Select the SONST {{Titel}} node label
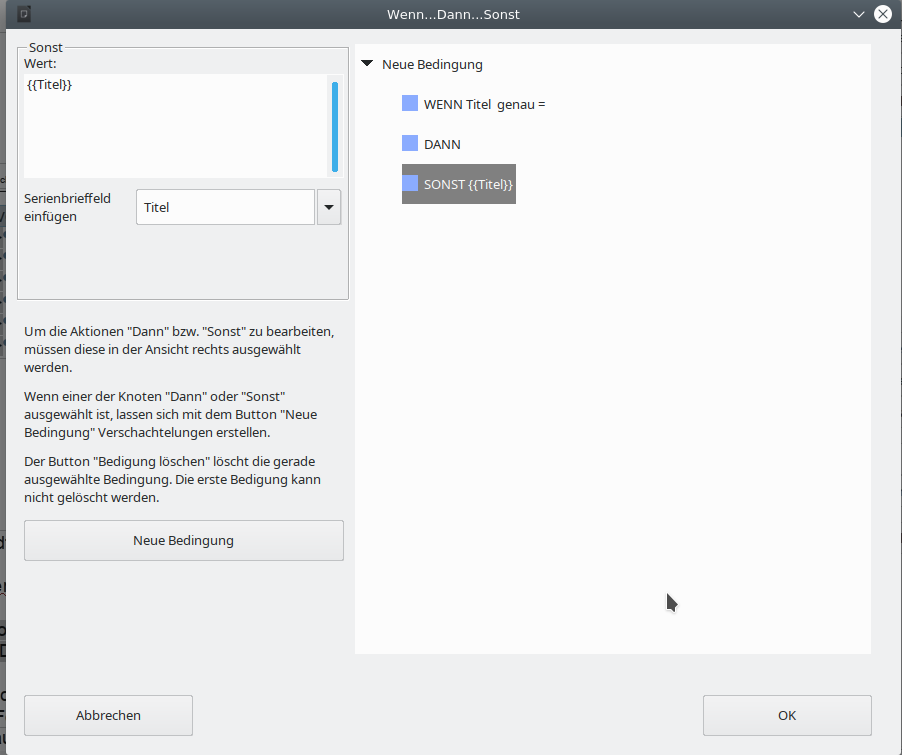902x755 pixels. coord(468,184)
